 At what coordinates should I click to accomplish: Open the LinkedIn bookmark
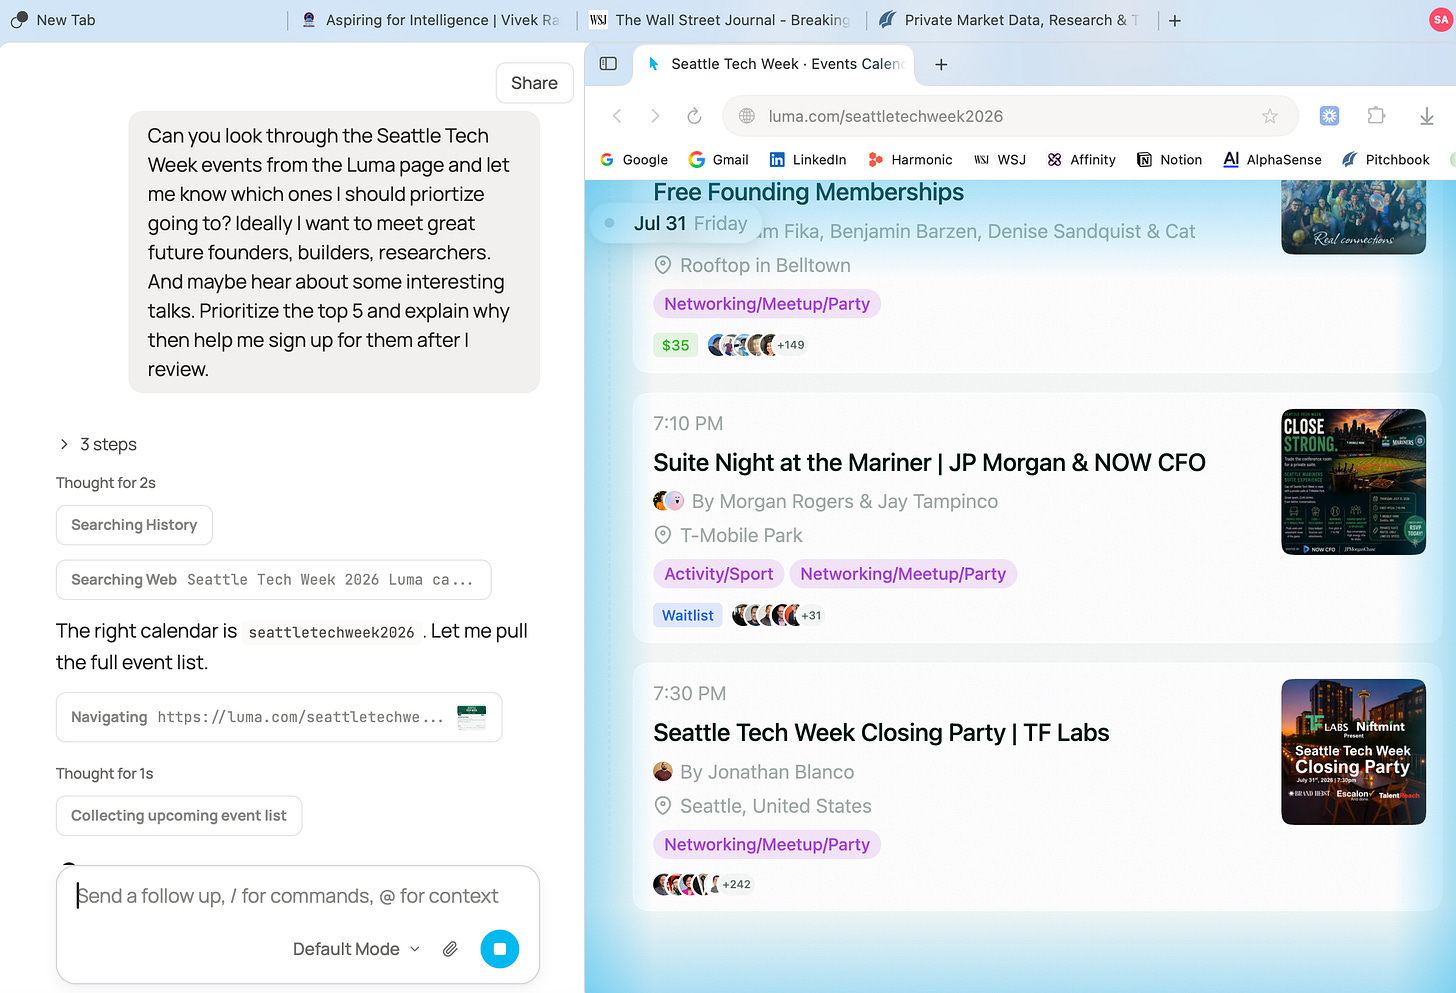tap(808, 160)
